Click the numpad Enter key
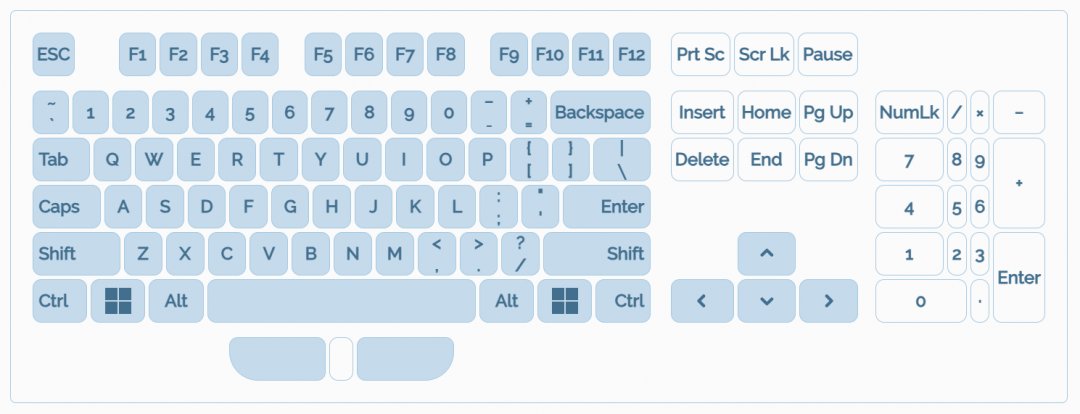The image size is (1080, 414). coord(1019,278)
